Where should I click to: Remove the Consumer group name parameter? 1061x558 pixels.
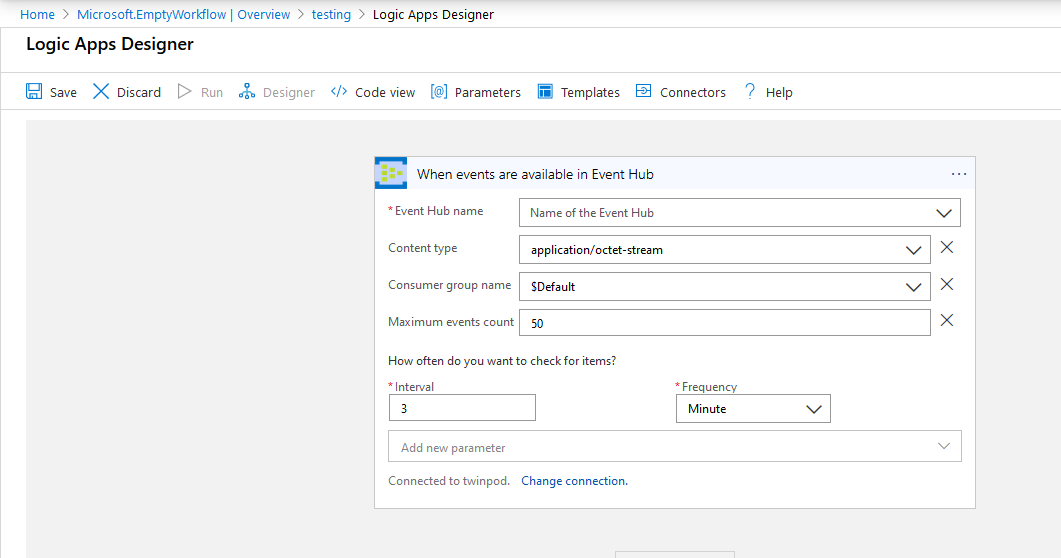coord(947,284)
